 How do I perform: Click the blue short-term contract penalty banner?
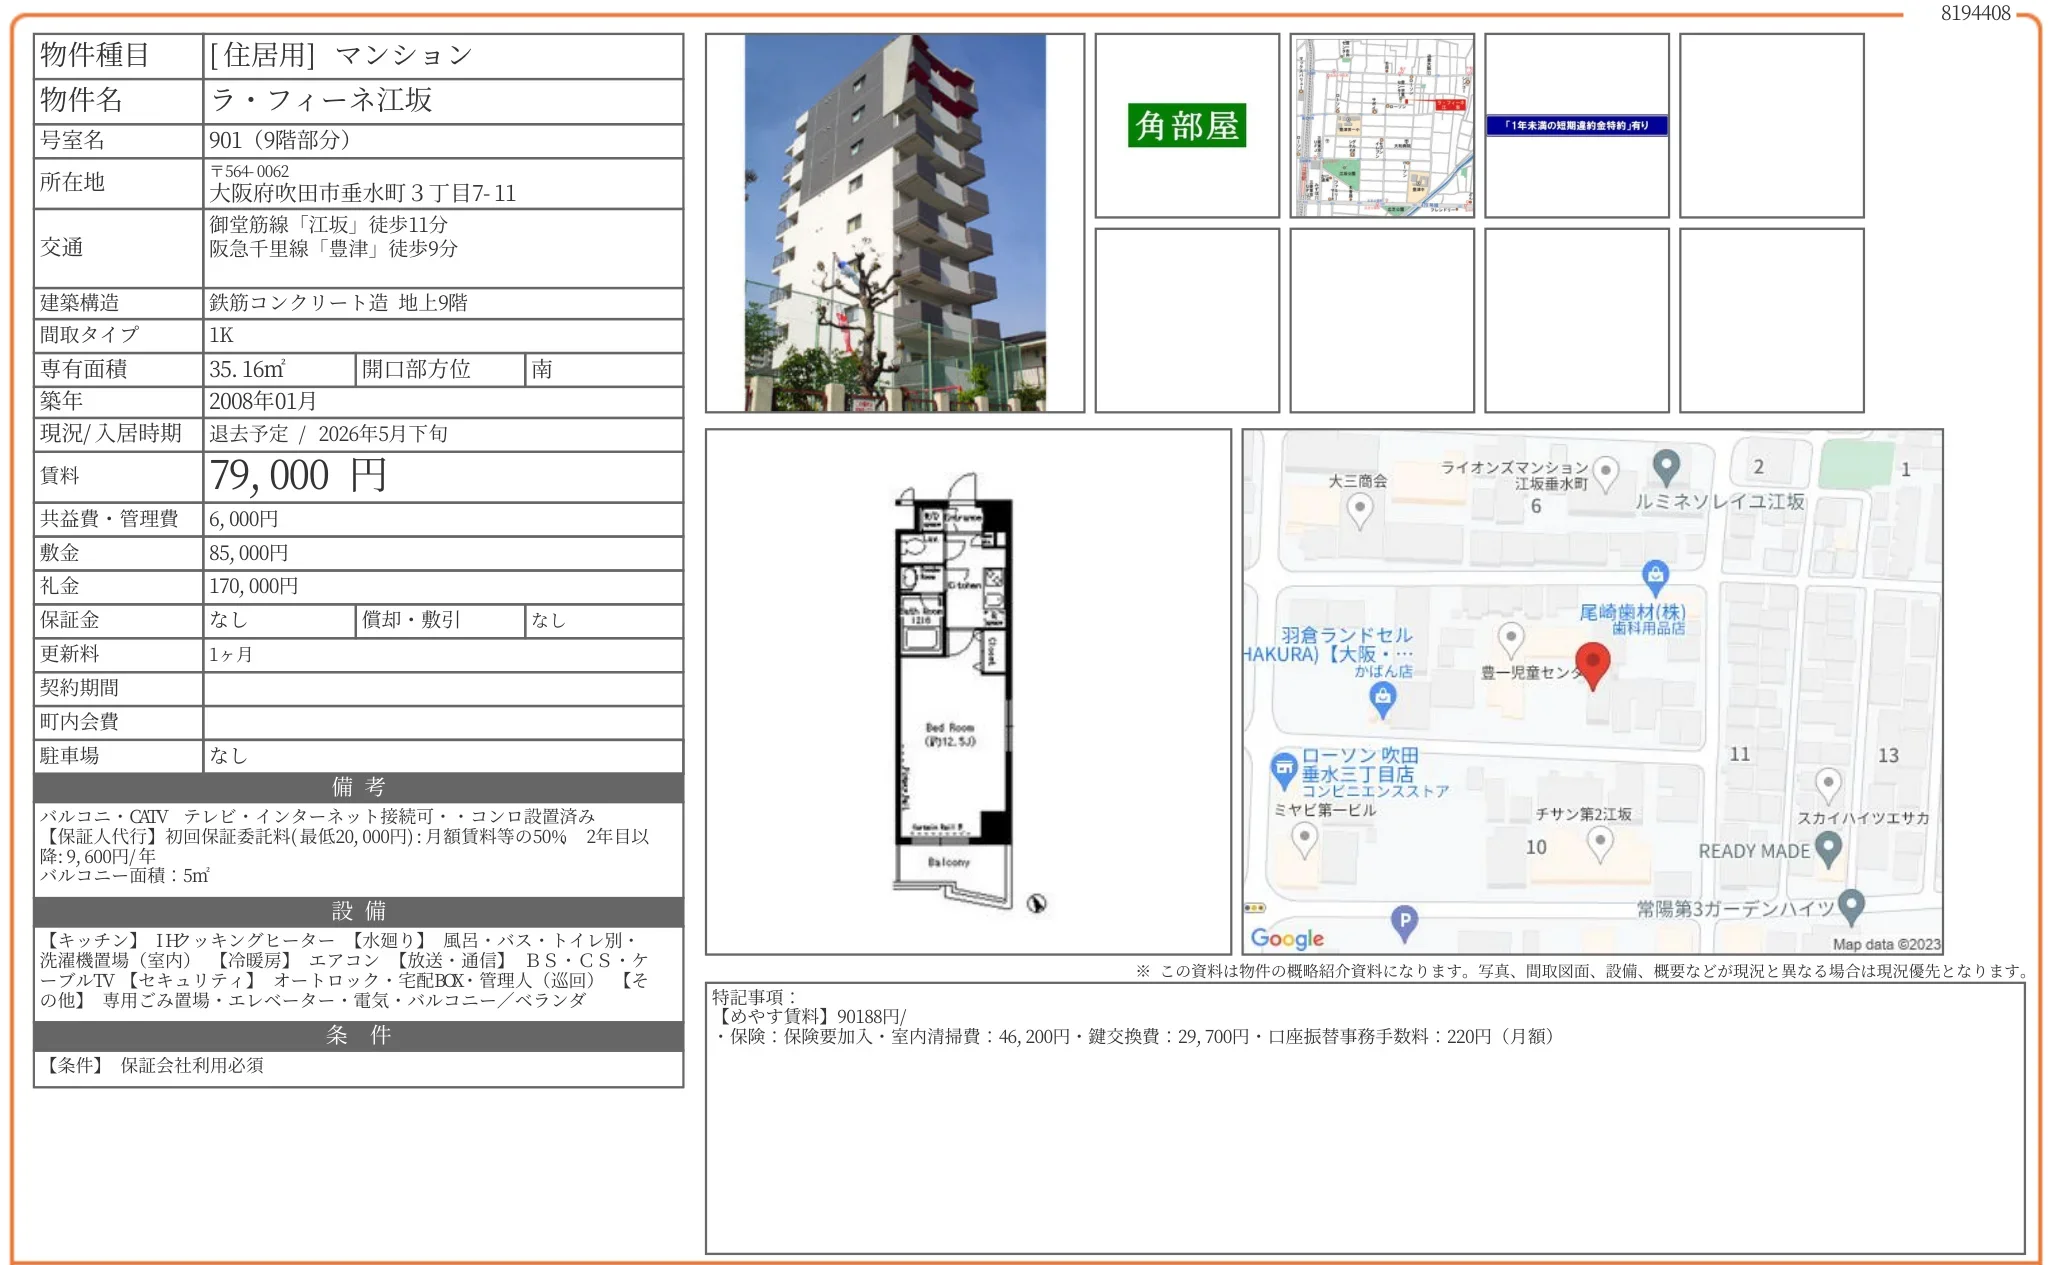(1576, 125)
